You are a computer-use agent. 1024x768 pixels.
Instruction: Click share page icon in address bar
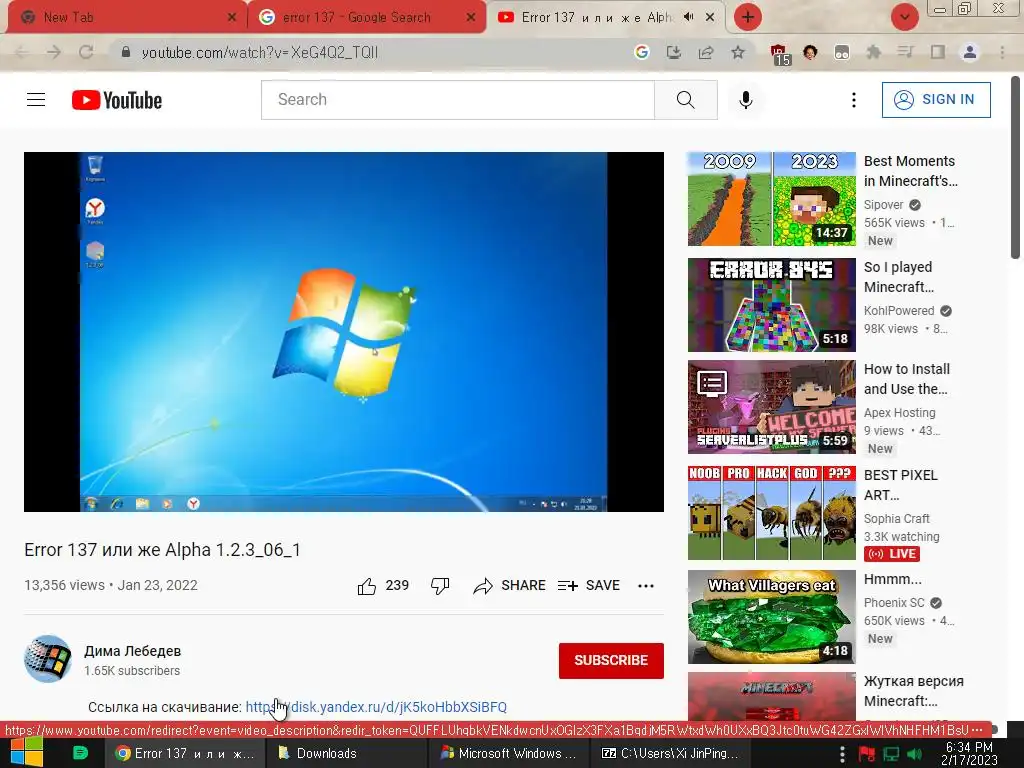pyautogui.click(x=705, y=52)
